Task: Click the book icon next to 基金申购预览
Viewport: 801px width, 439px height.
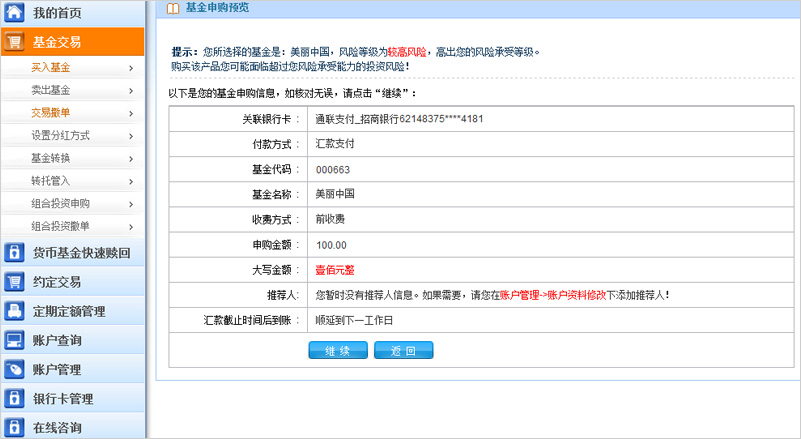Action: 173,8
